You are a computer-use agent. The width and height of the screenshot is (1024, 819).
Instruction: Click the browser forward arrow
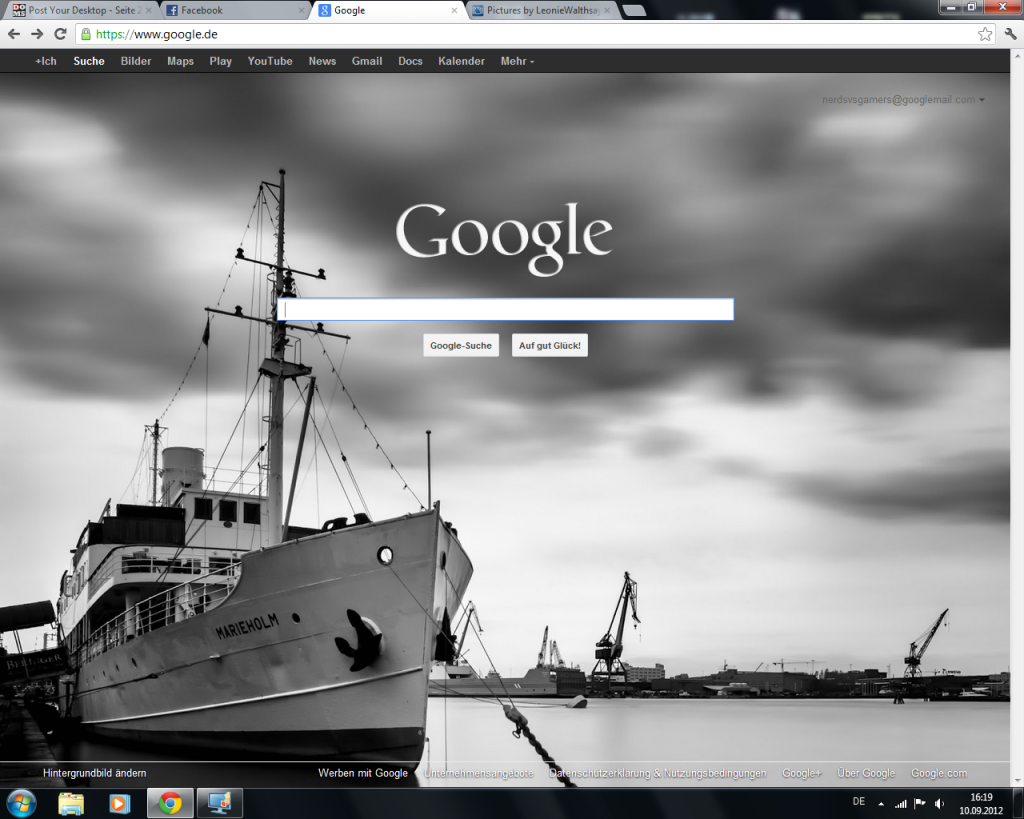click(x=37, y=34)
